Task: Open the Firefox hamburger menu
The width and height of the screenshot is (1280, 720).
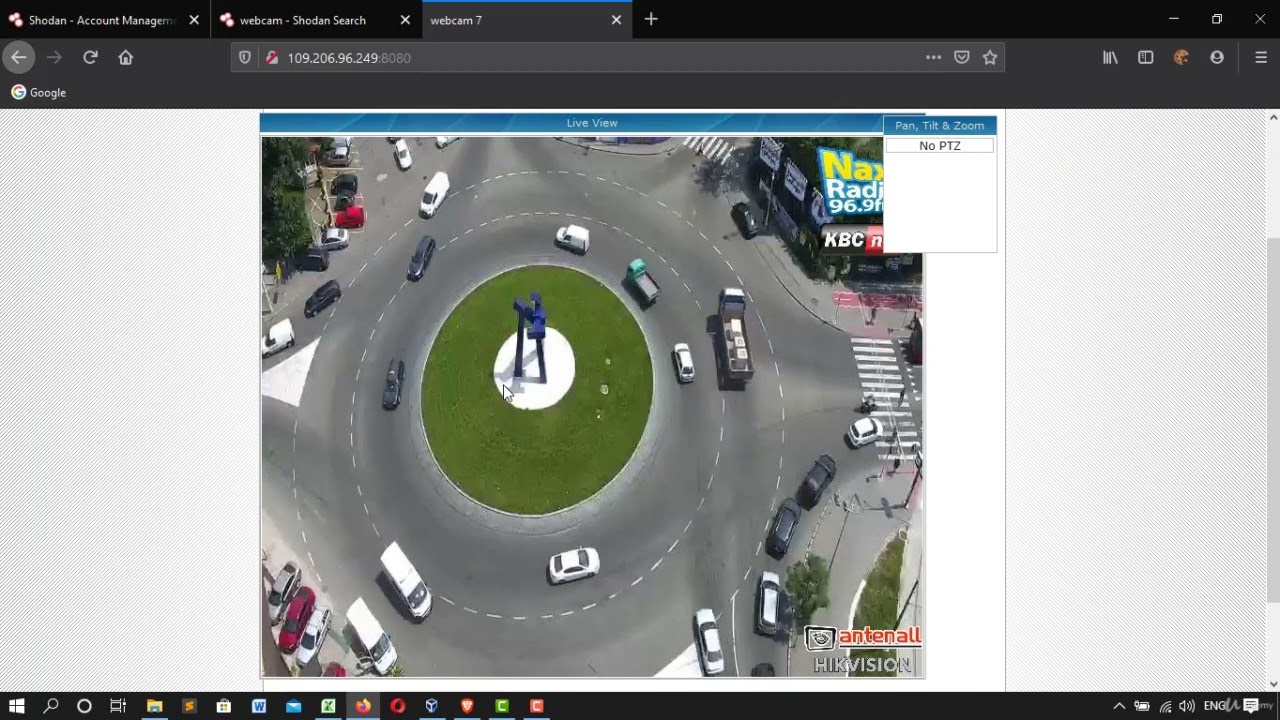Action: (1261, 58)
